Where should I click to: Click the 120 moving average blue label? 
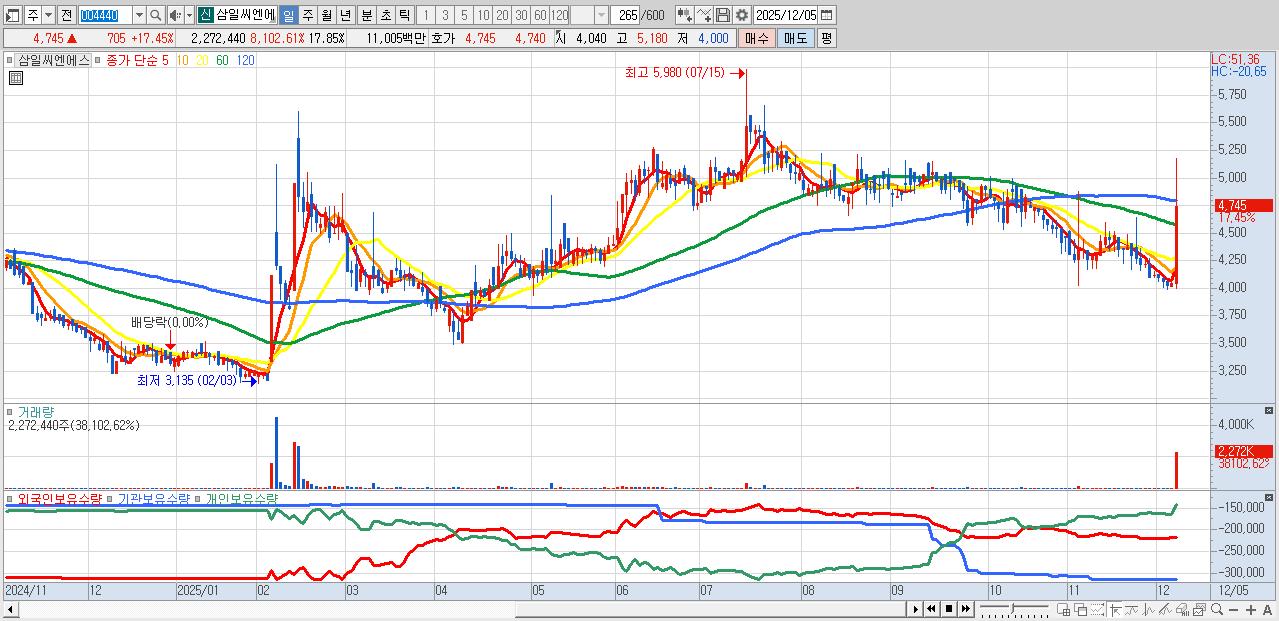click(x=245, y=60)
